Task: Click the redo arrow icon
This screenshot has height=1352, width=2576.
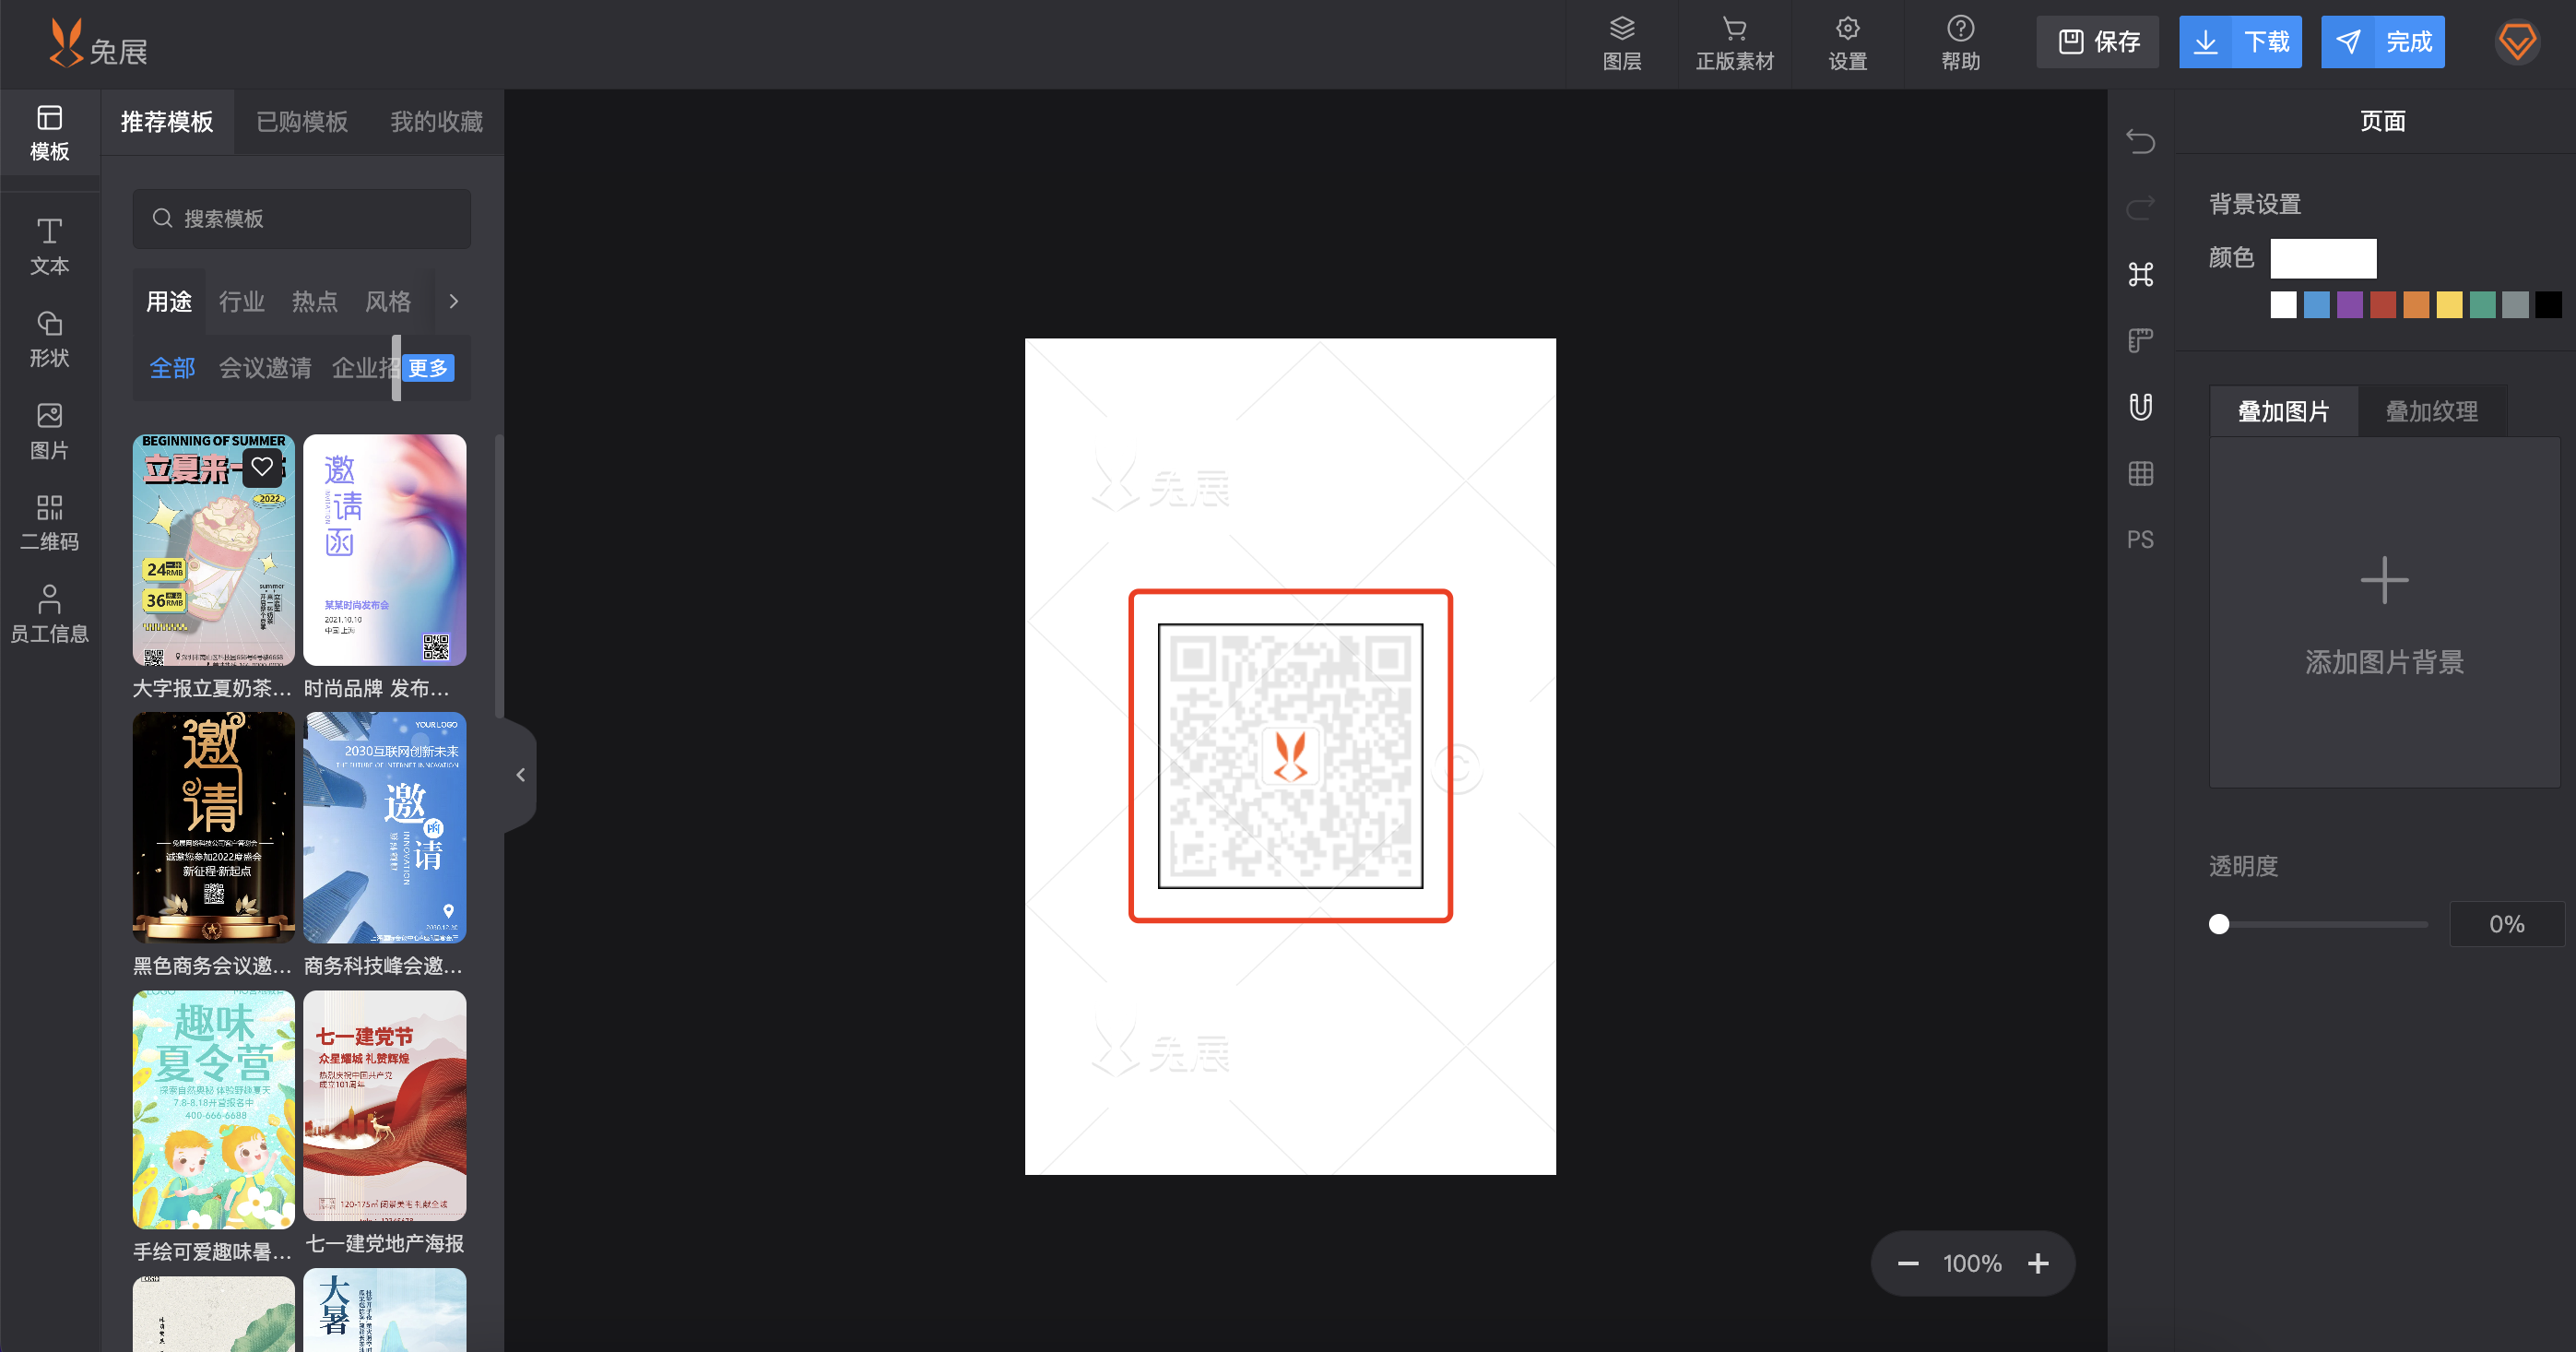Action: 2140,207
